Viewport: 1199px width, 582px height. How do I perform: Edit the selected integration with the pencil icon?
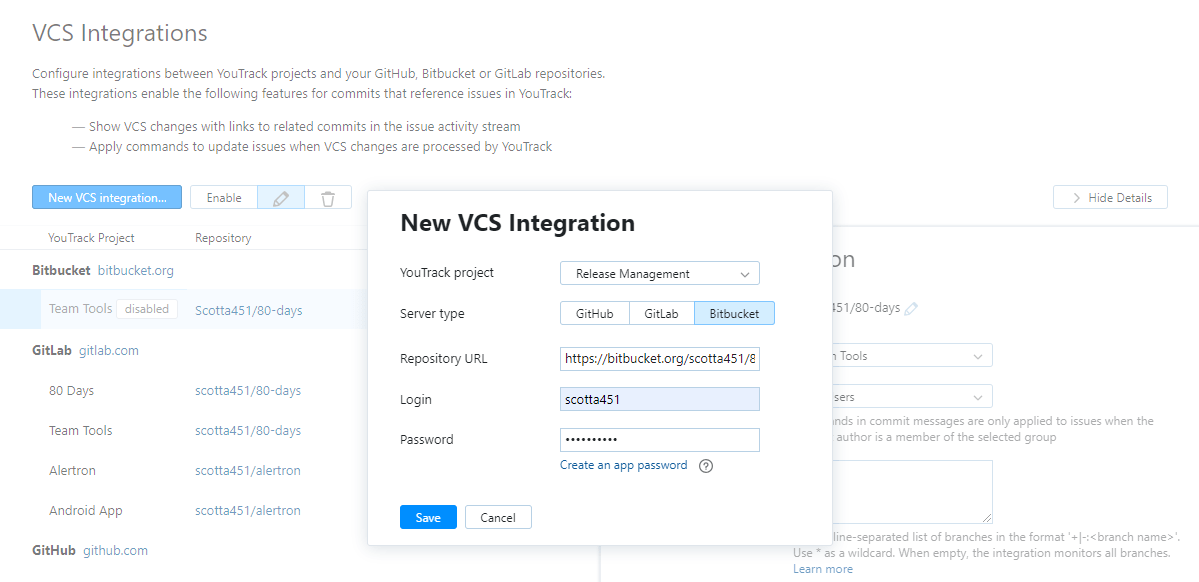pos(281,197)
